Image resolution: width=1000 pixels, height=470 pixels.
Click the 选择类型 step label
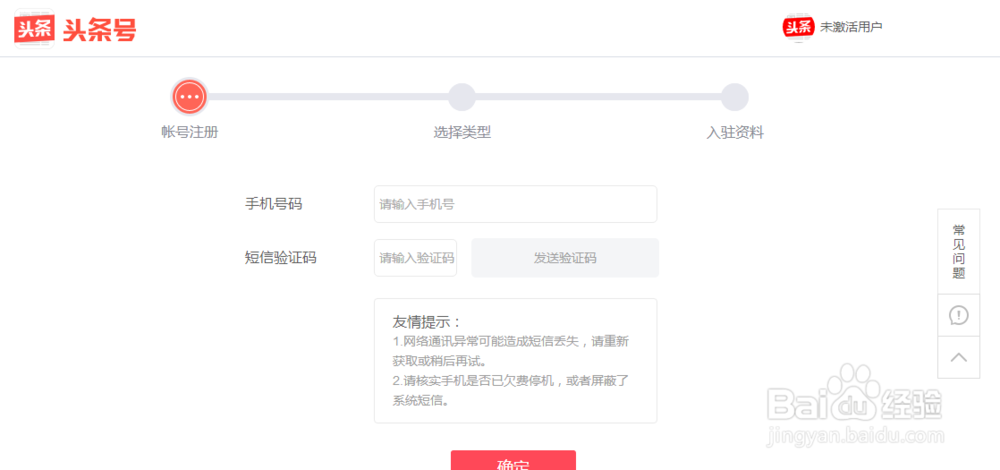click(462, 133)
